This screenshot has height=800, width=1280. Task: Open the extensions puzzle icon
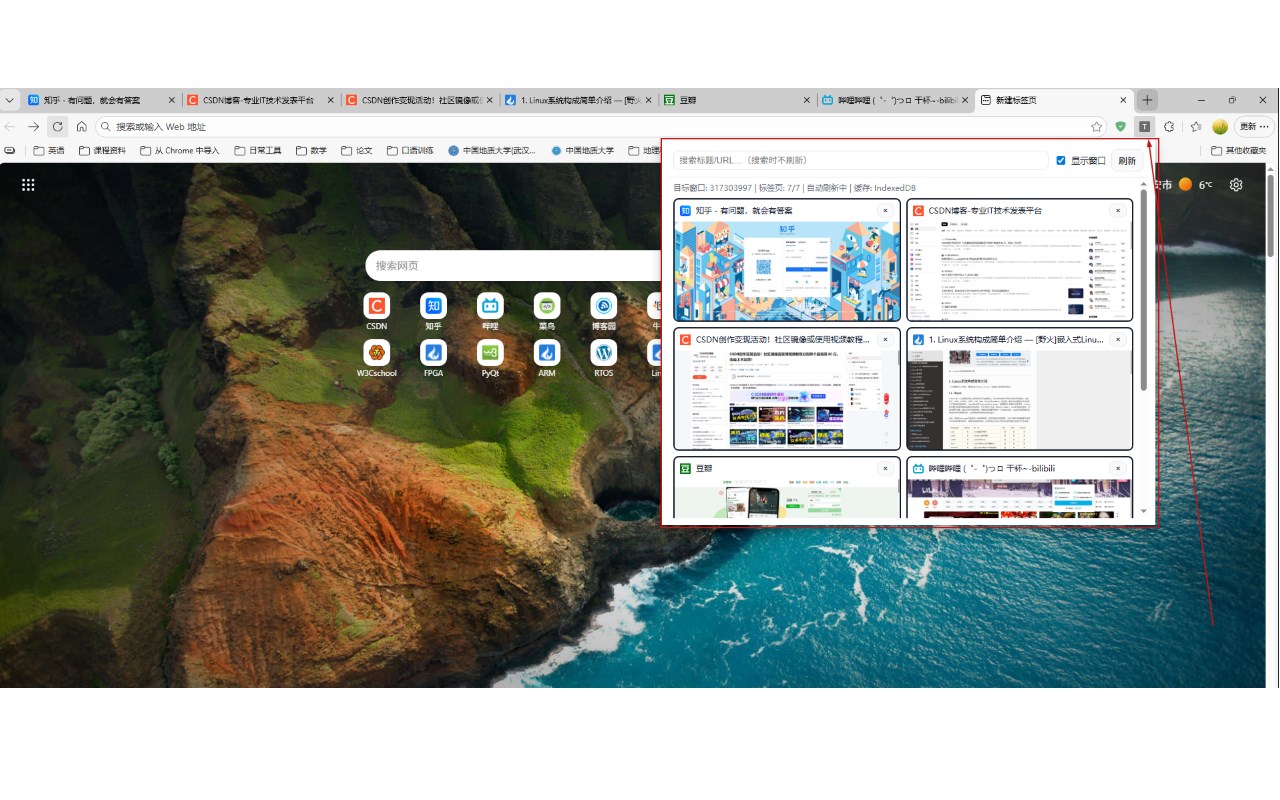coord(1169,127)
